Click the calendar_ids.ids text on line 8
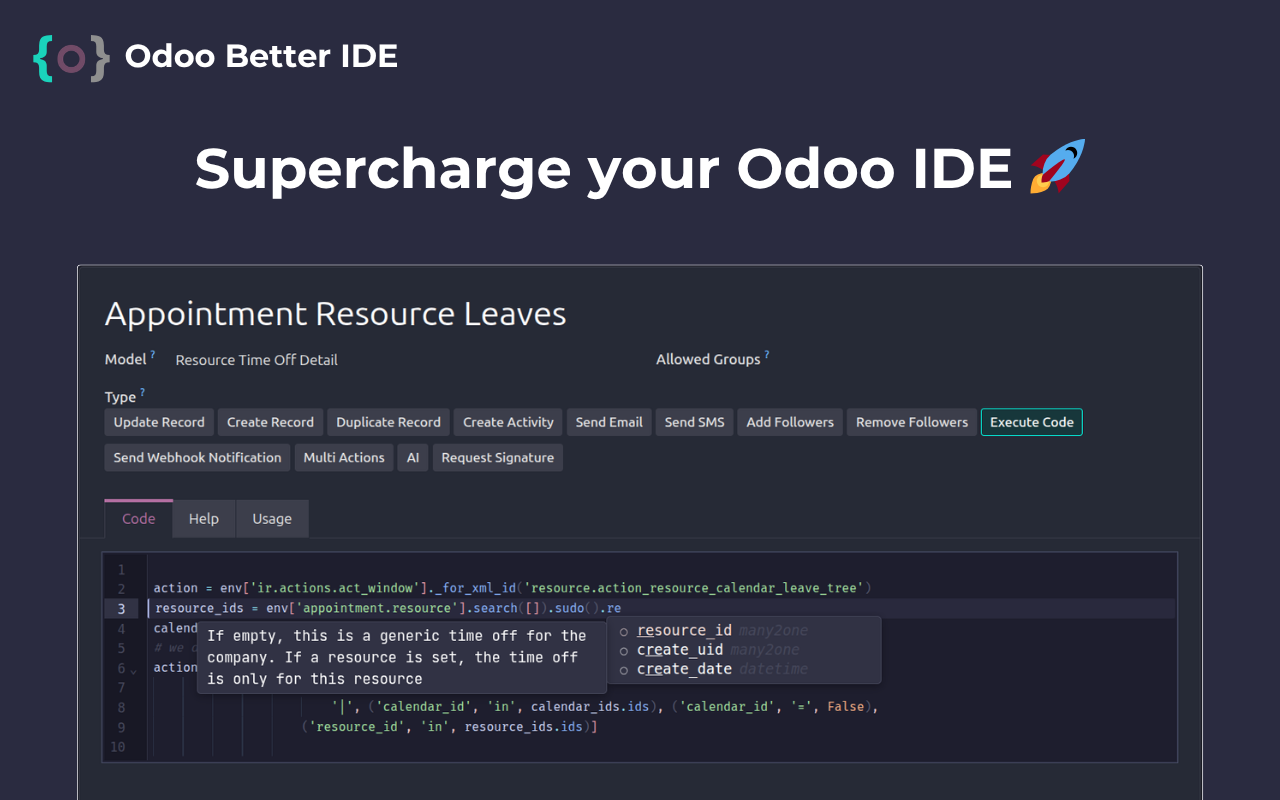This screenshot has width=1280, height=800. coord(590,707)
